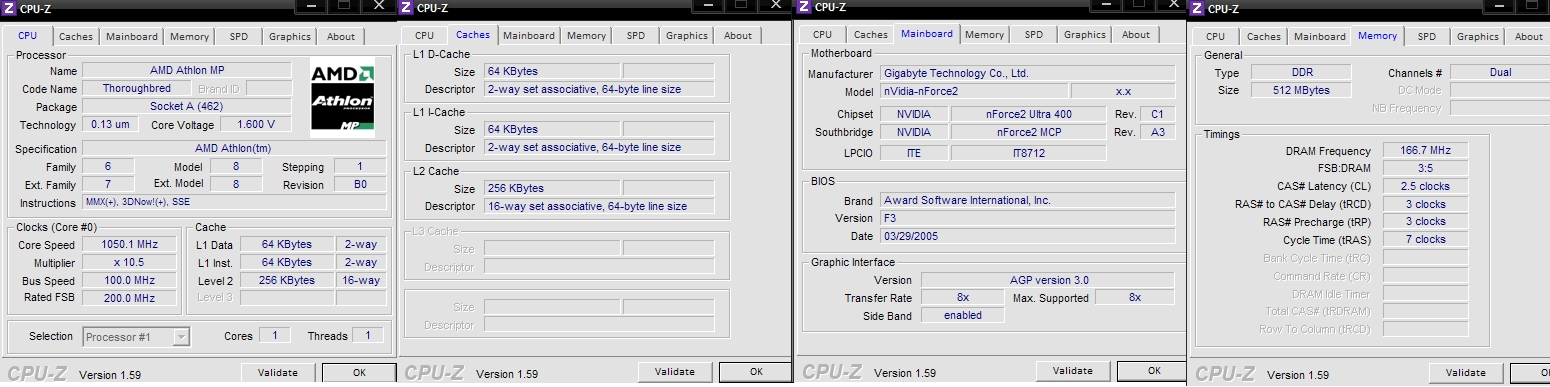Click the 166.7 MHz DRAM frequency value

(x=1425, y=151)
